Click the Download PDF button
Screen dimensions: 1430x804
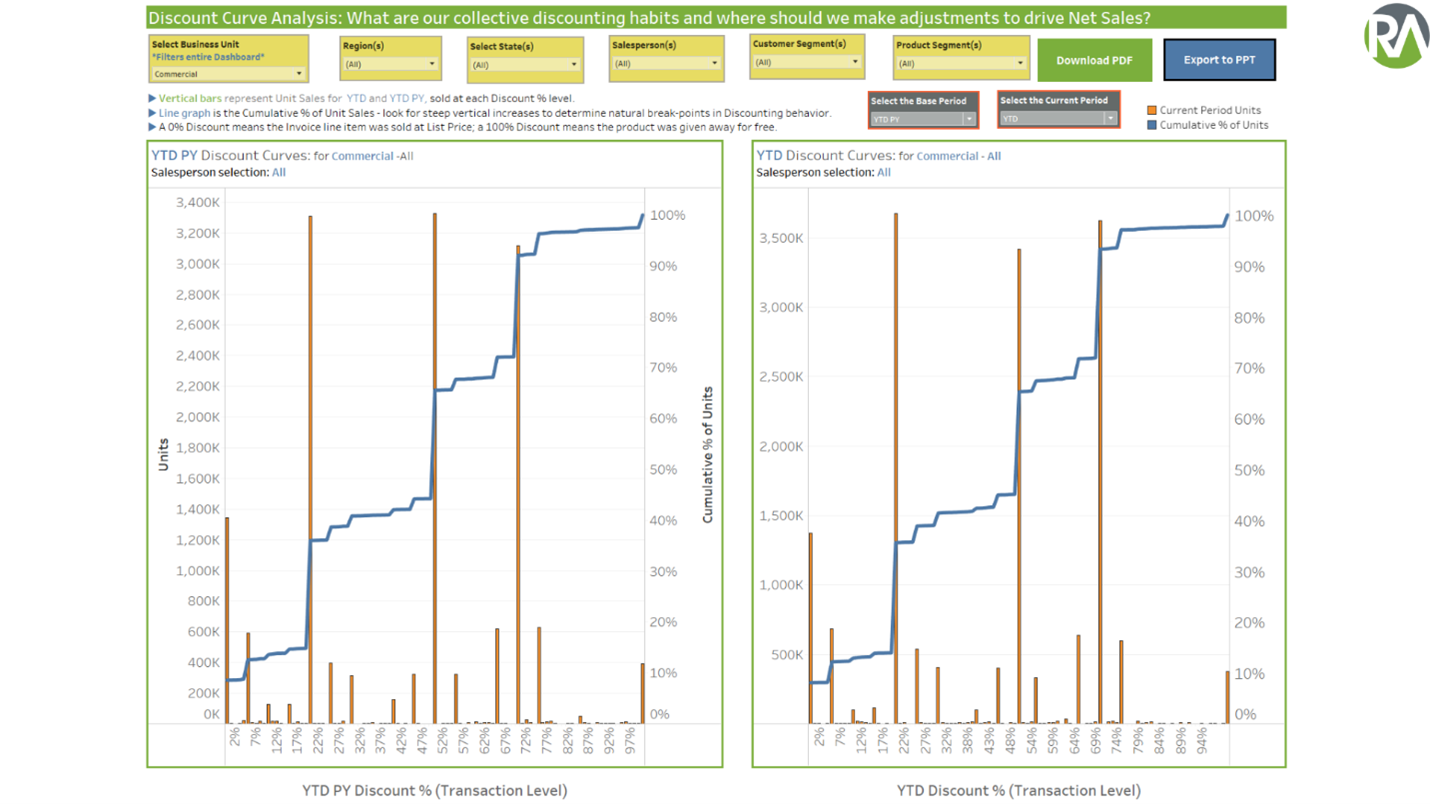tap(1094, 60)
